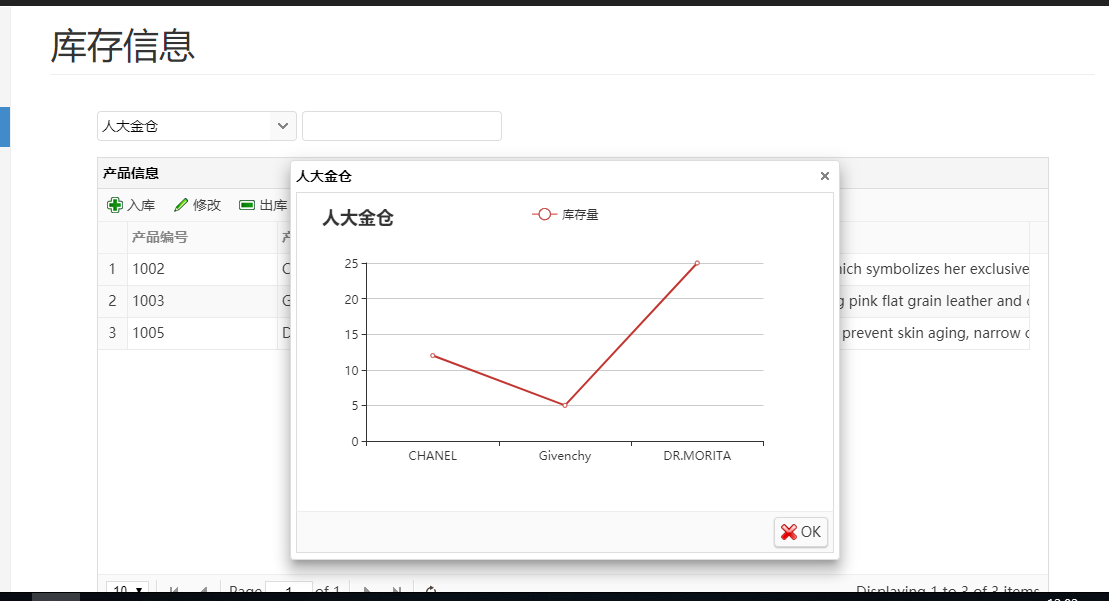Click the empty search box beside the warehouse selector
The width and height of the screenshot is (1109, 601).
(402, 126)
